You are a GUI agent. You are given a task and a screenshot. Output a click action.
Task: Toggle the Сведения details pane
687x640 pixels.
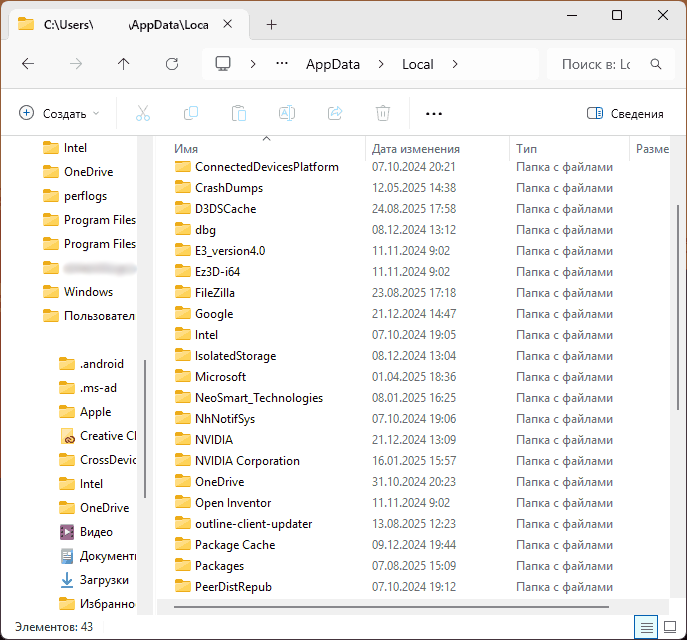click(x=625, y=113)
